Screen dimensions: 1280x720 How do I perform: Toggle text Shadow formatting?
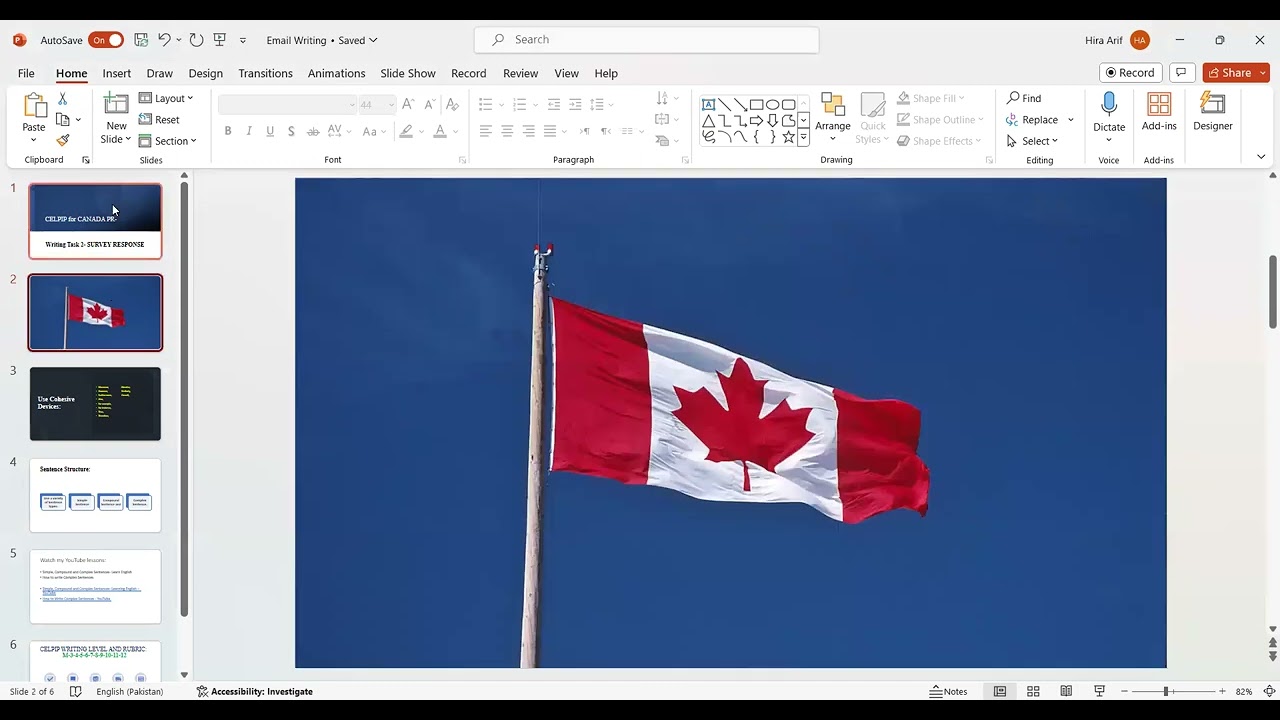click(x=291, y=131)
